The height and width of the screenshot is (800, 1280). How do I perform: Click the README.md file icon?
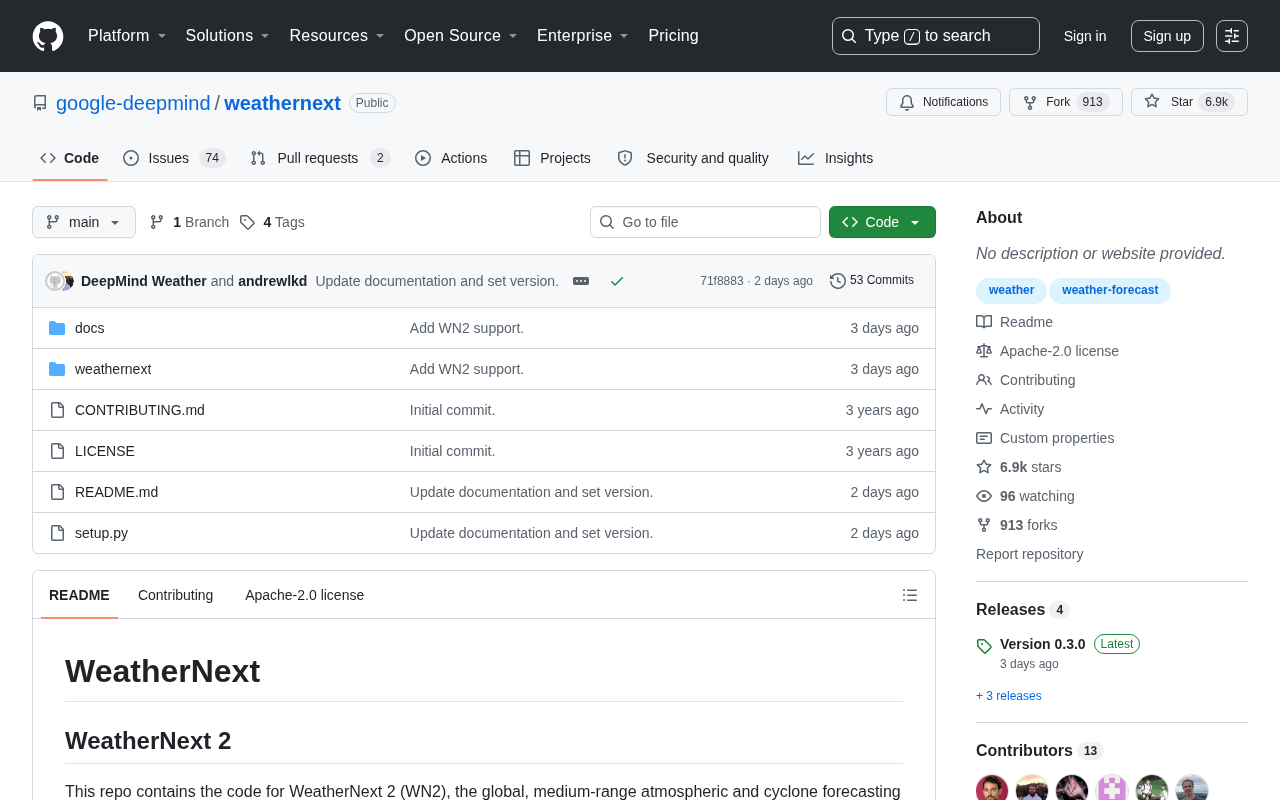click(x=57, y=492)
